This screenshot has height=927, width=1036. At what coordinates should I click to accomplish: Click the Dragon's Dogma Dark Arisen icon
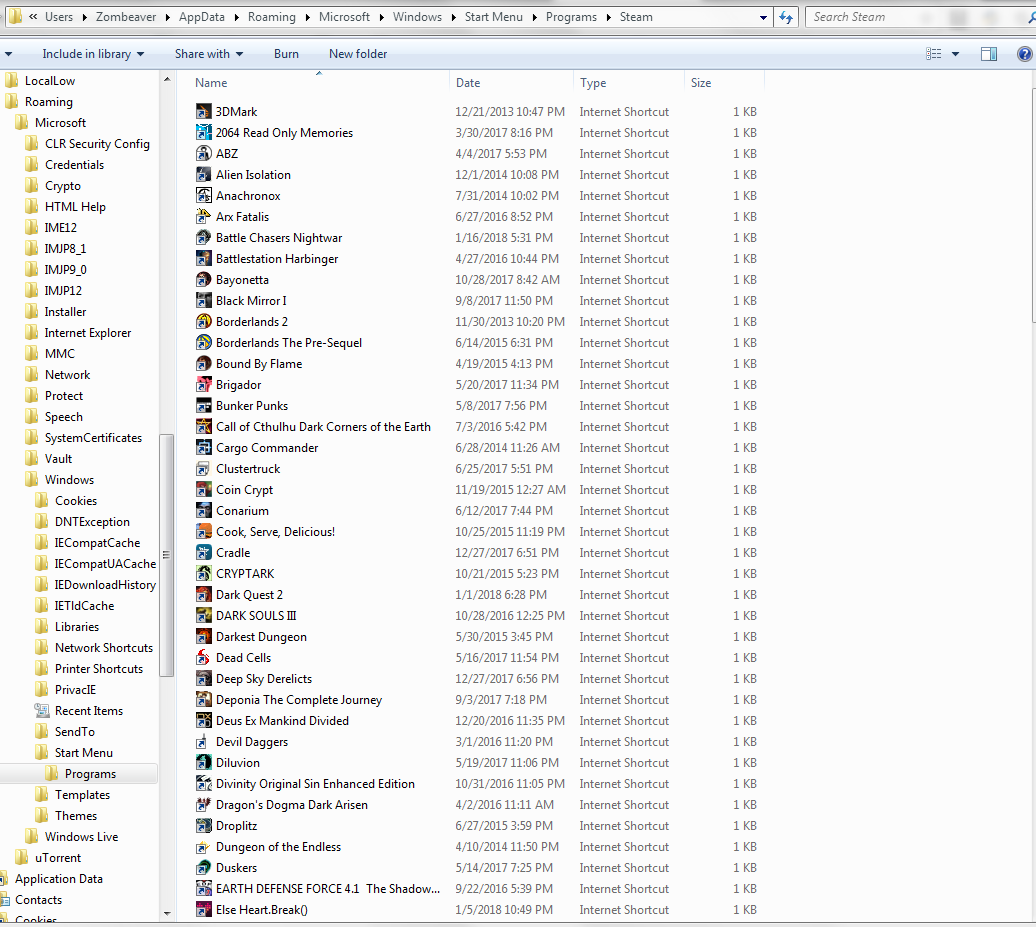[204, 805]
